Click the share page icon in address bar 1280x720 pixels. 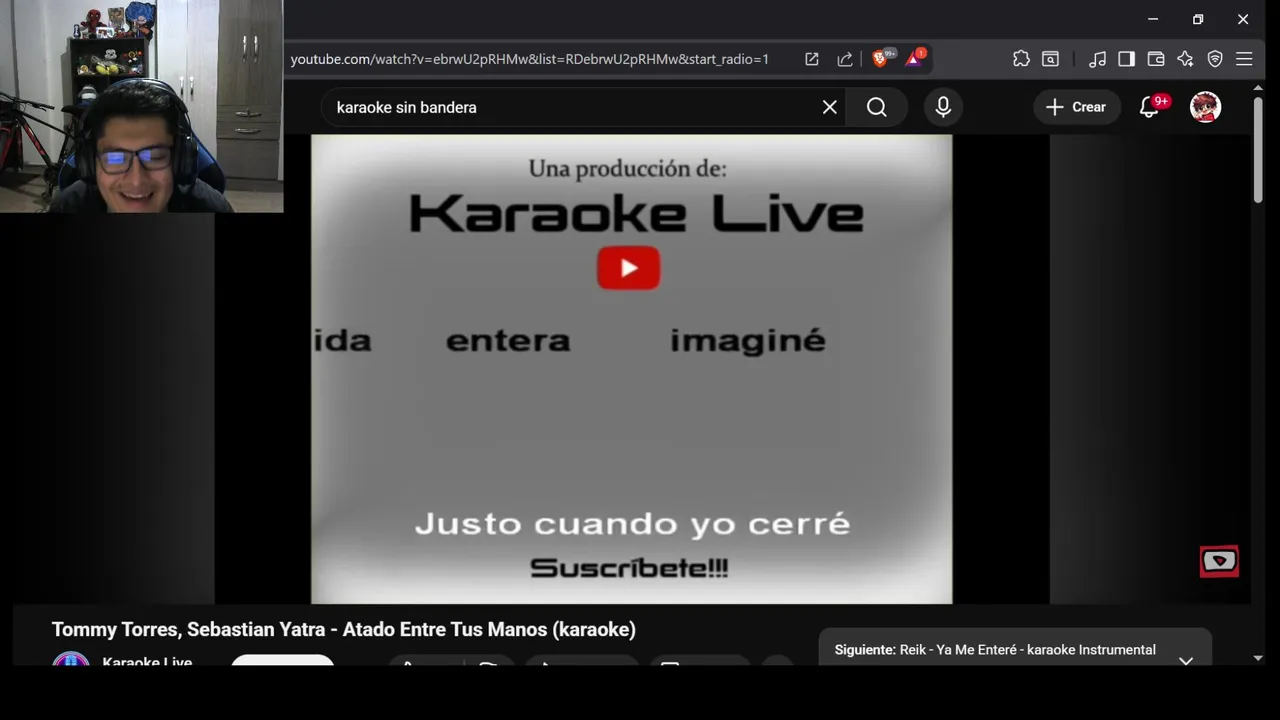click(845, 59)
